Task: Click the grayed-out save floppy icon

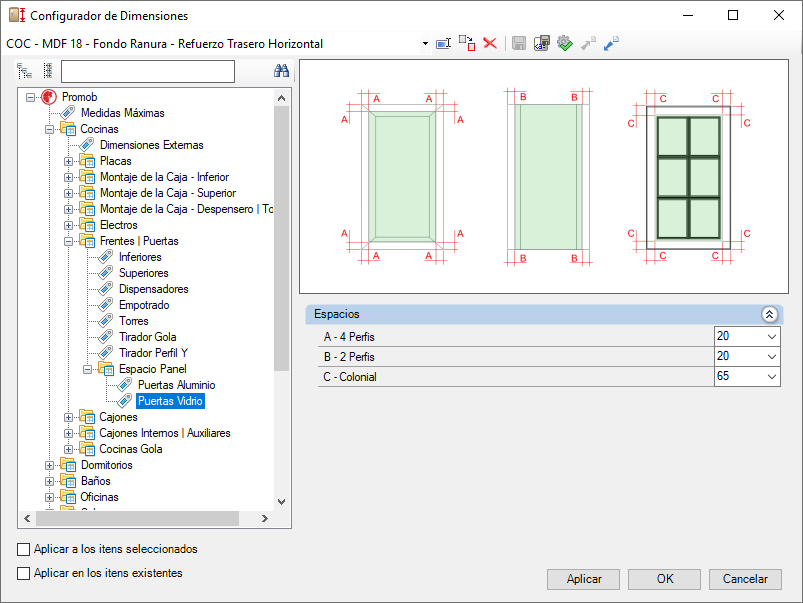Action: coord(519,43)
